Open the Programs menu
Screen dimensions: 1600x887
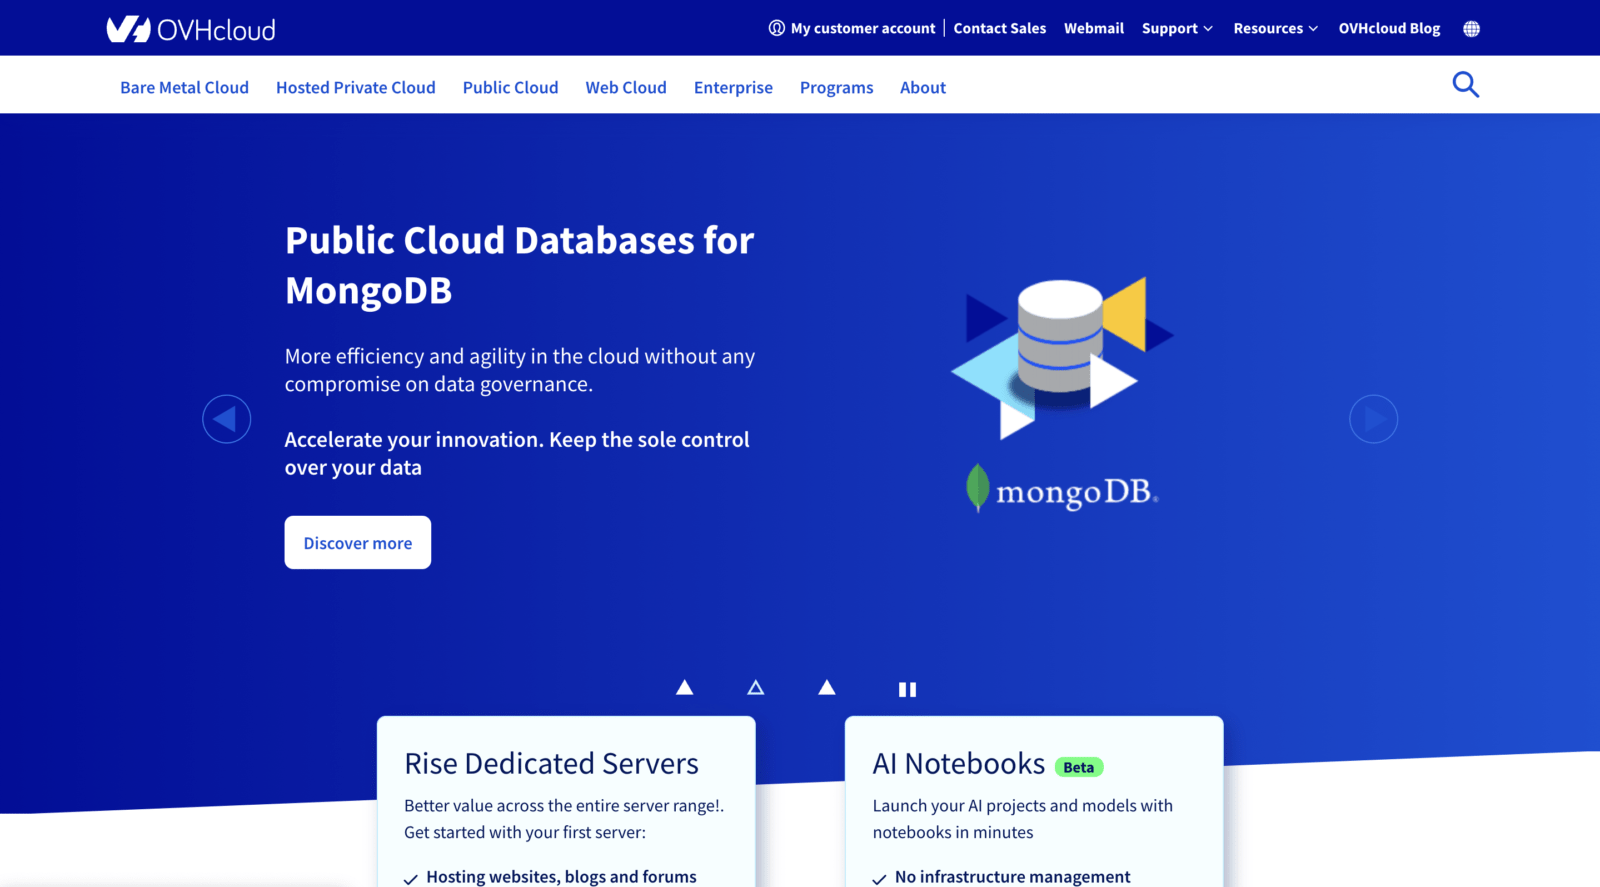836,88
